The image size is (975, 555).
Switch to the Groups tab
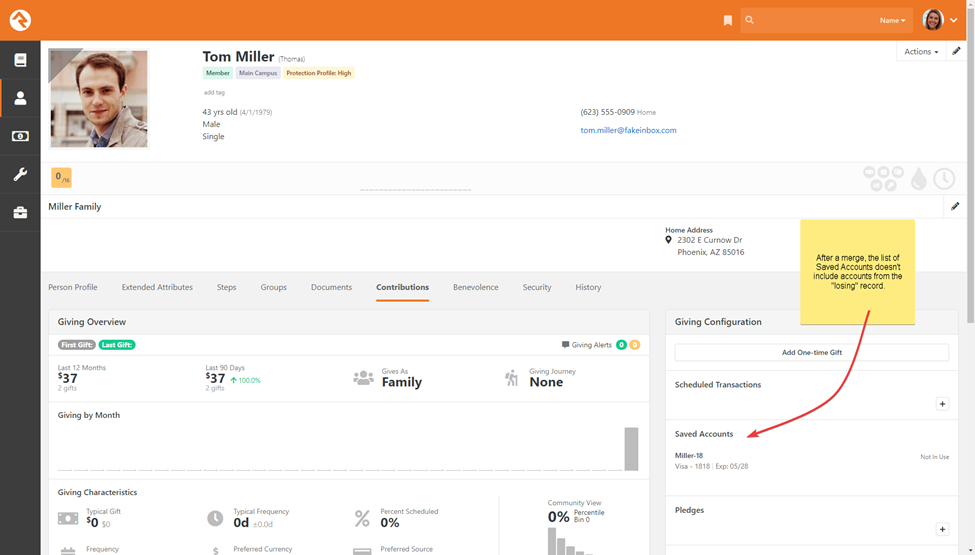point(274,287)
